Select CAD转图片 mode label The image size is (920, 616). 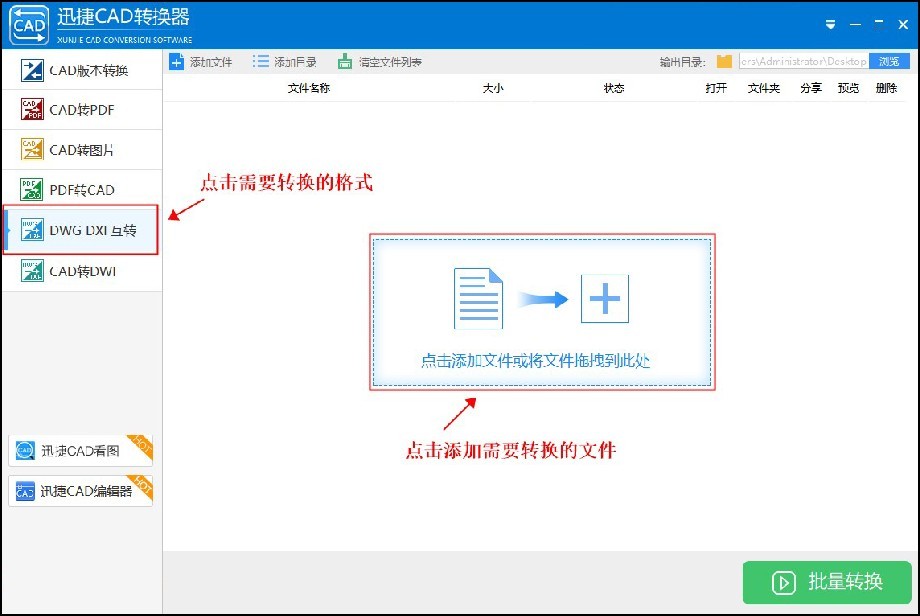tap(82, 150)
